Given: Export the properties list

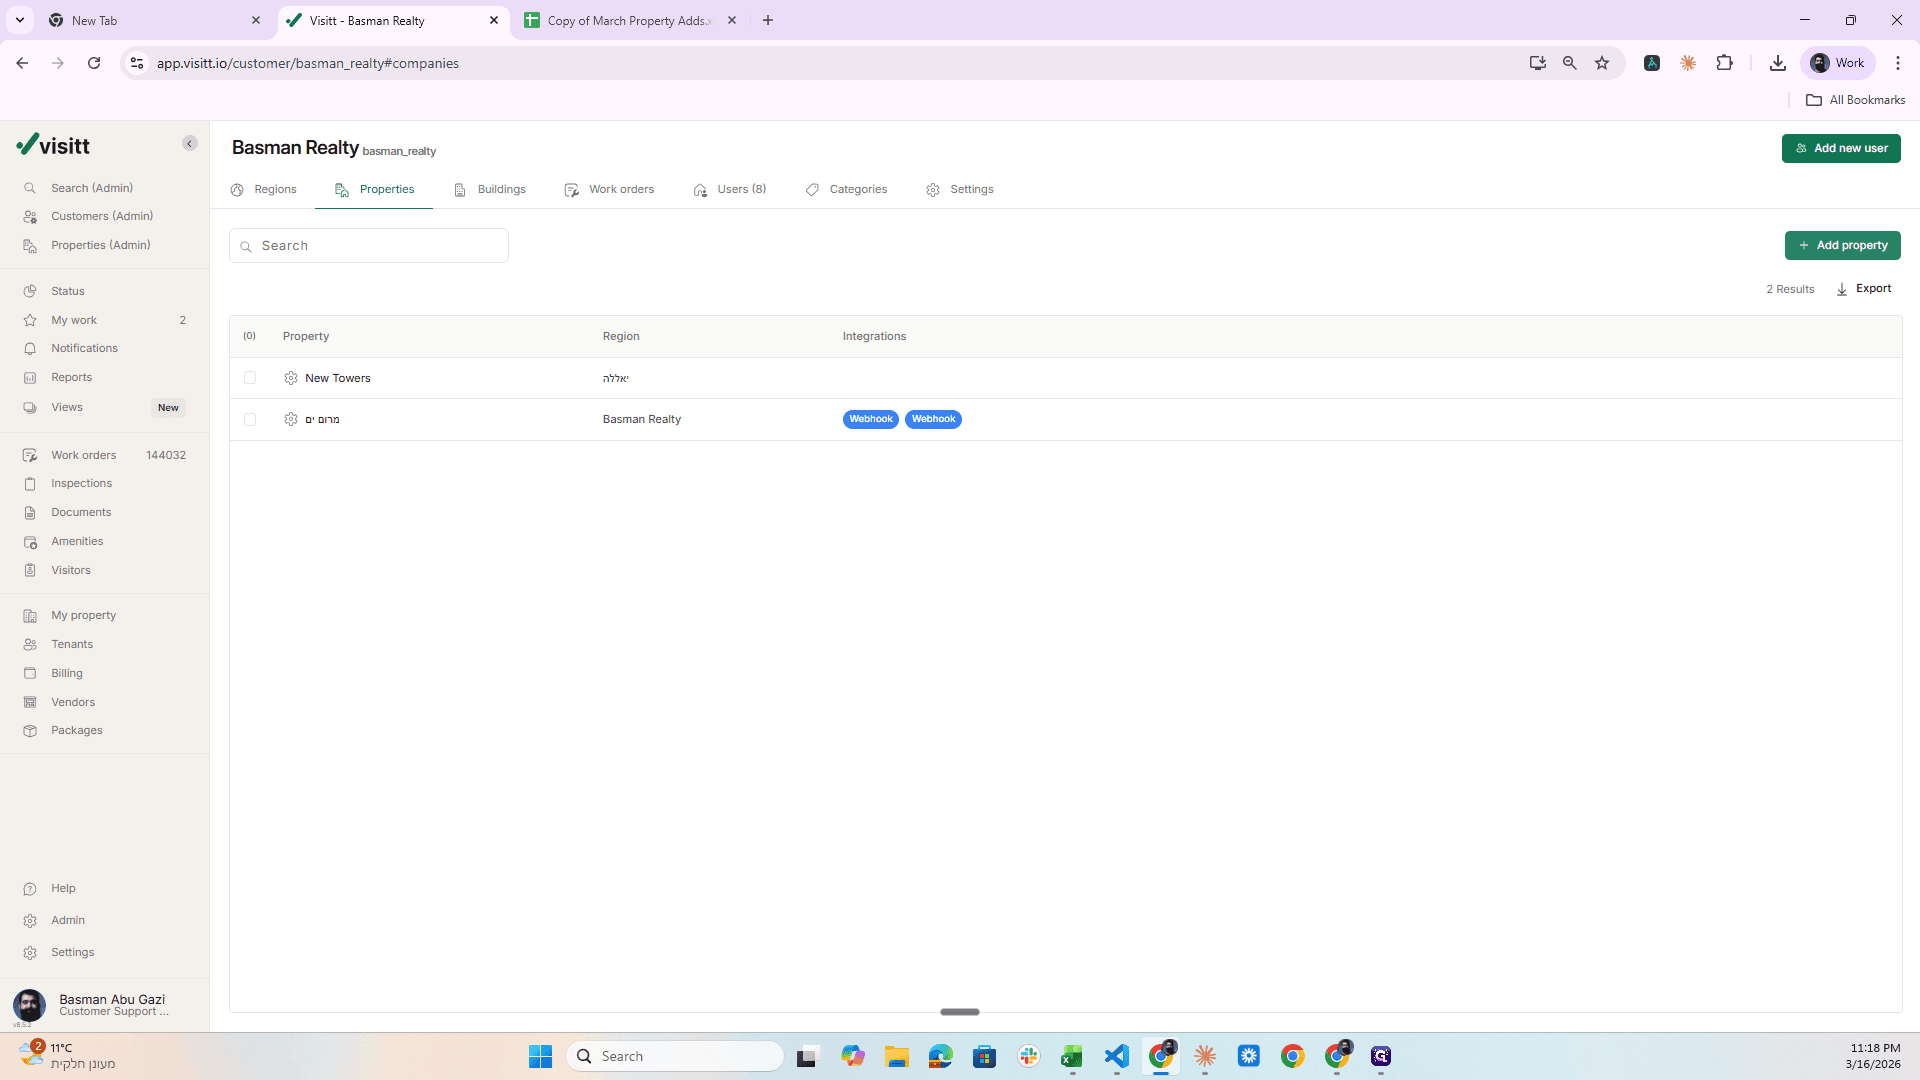Looking at the screenshot, I should (x=1864, y=289).
